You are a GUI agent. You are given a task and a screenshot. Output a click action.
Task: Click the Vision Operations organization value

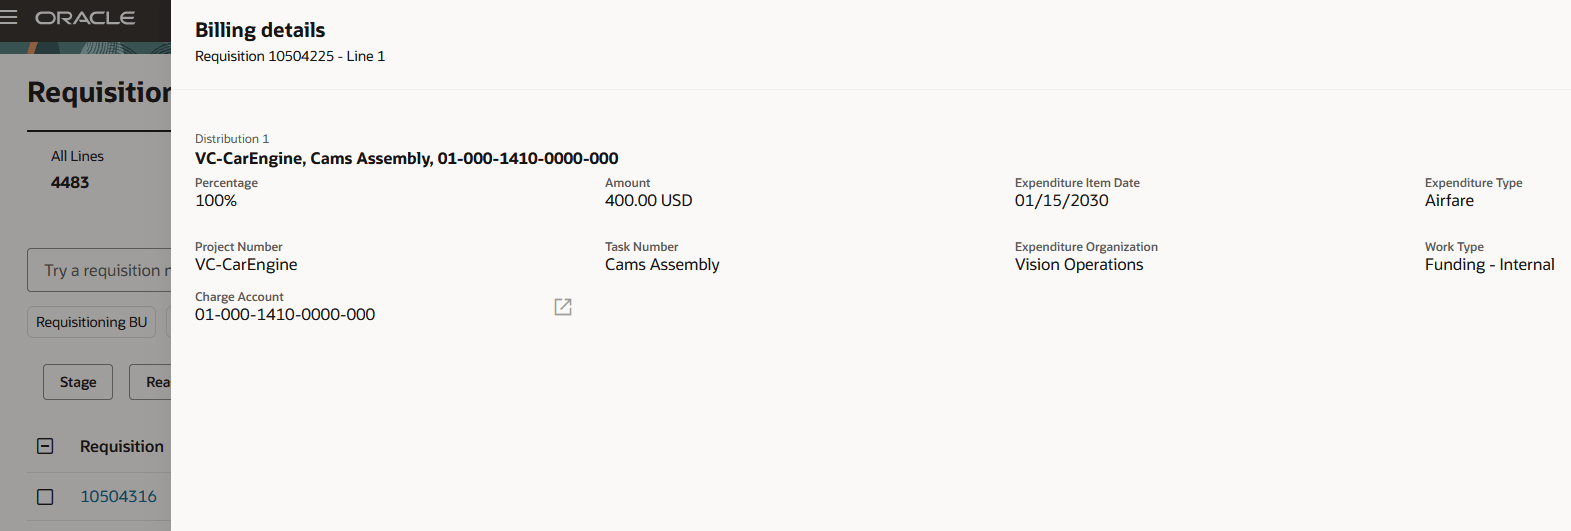click(x=1079, y=264)
